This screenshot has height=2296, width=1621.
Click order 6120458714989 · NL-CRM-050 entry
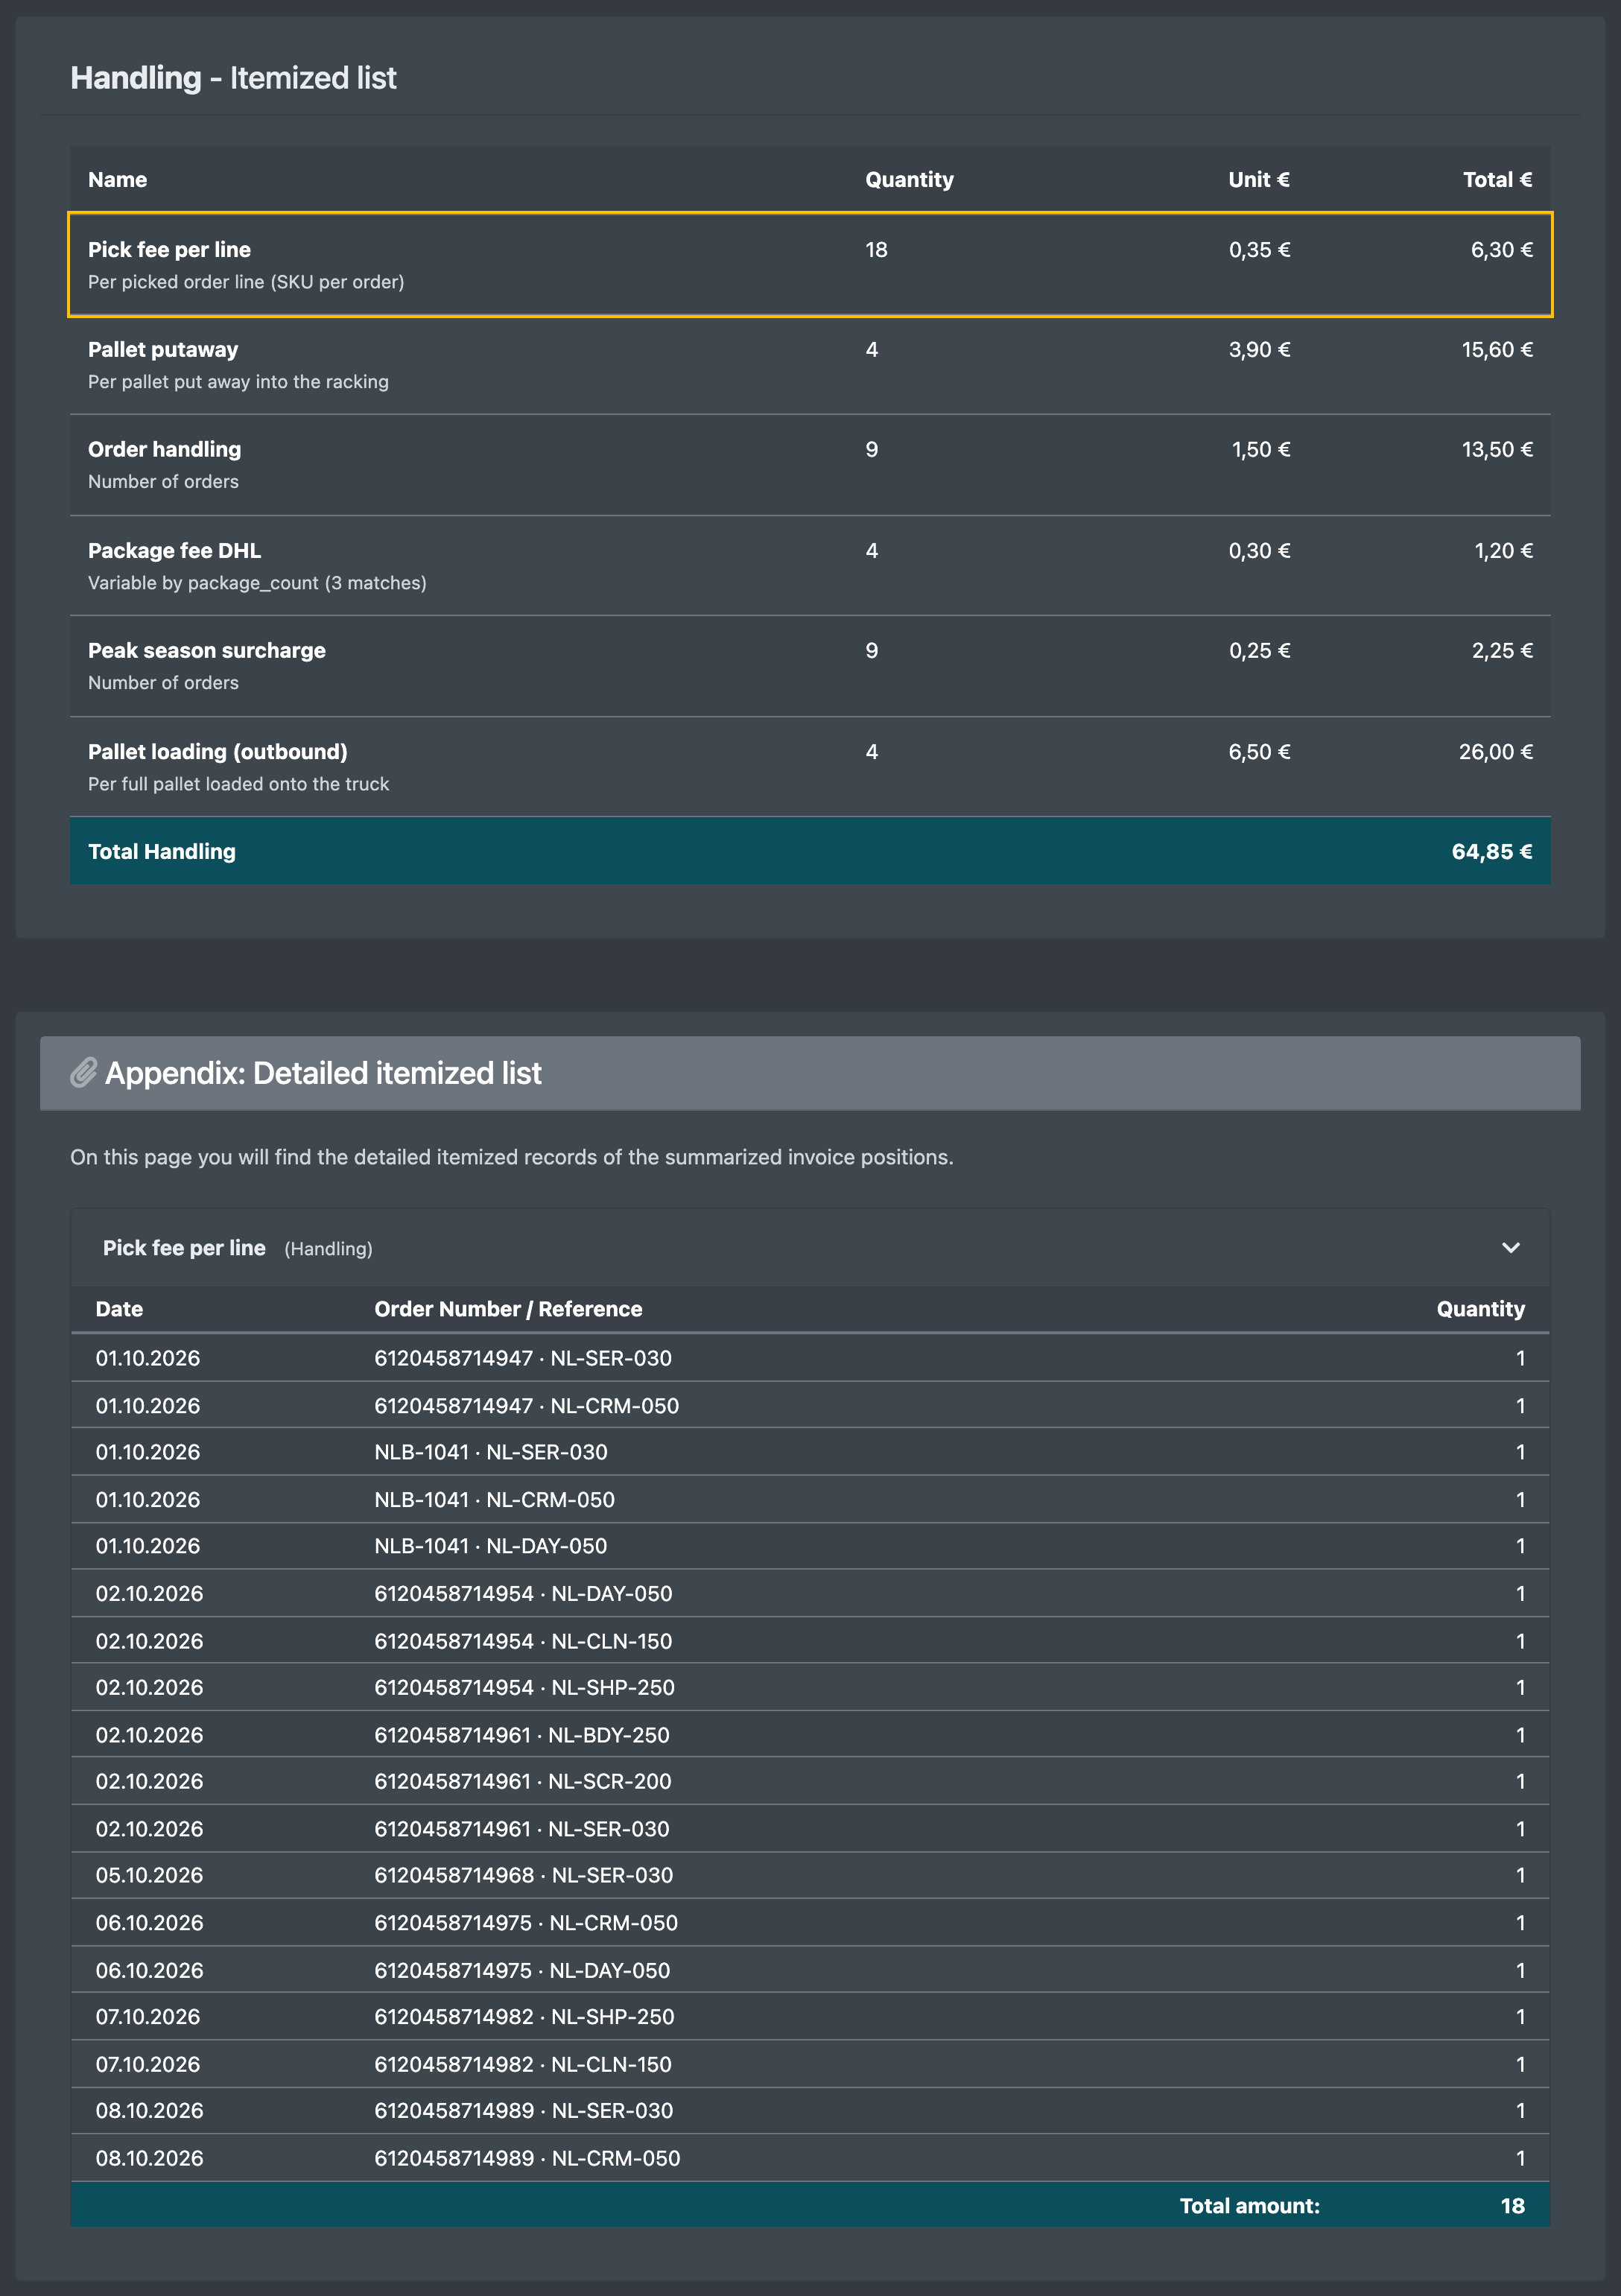(x=527, y=2158)
